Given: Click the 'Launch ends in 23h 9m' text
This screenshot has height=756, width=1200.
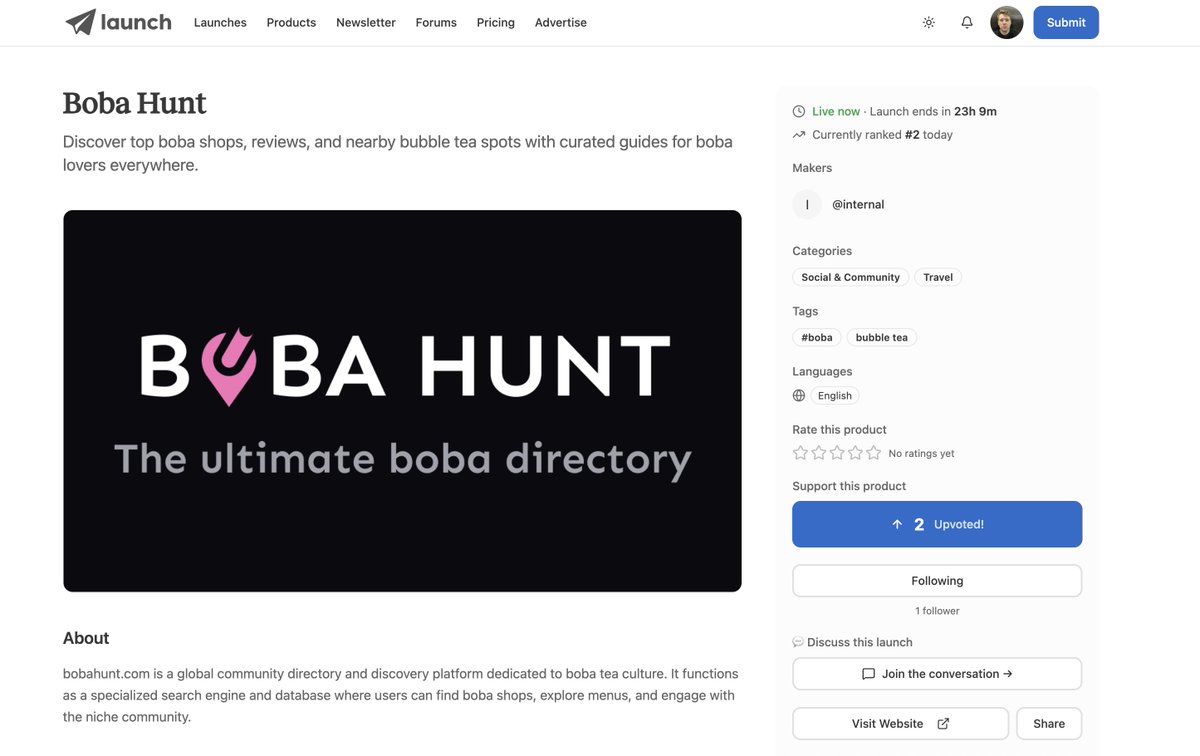Looking at the screenshot, I should [933, 112].
